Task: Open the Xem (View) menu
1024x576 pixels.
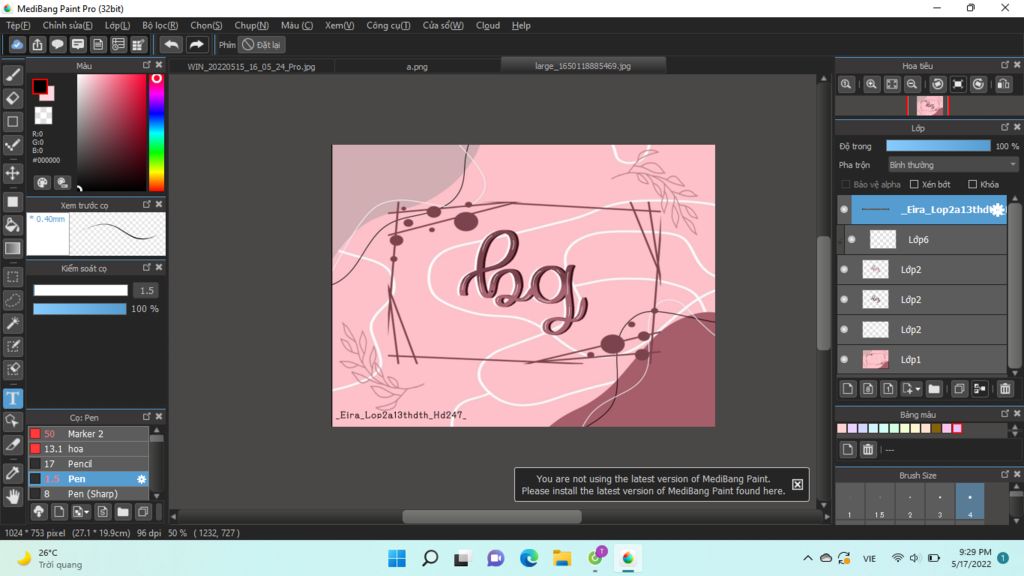Action: coord(340,25)
